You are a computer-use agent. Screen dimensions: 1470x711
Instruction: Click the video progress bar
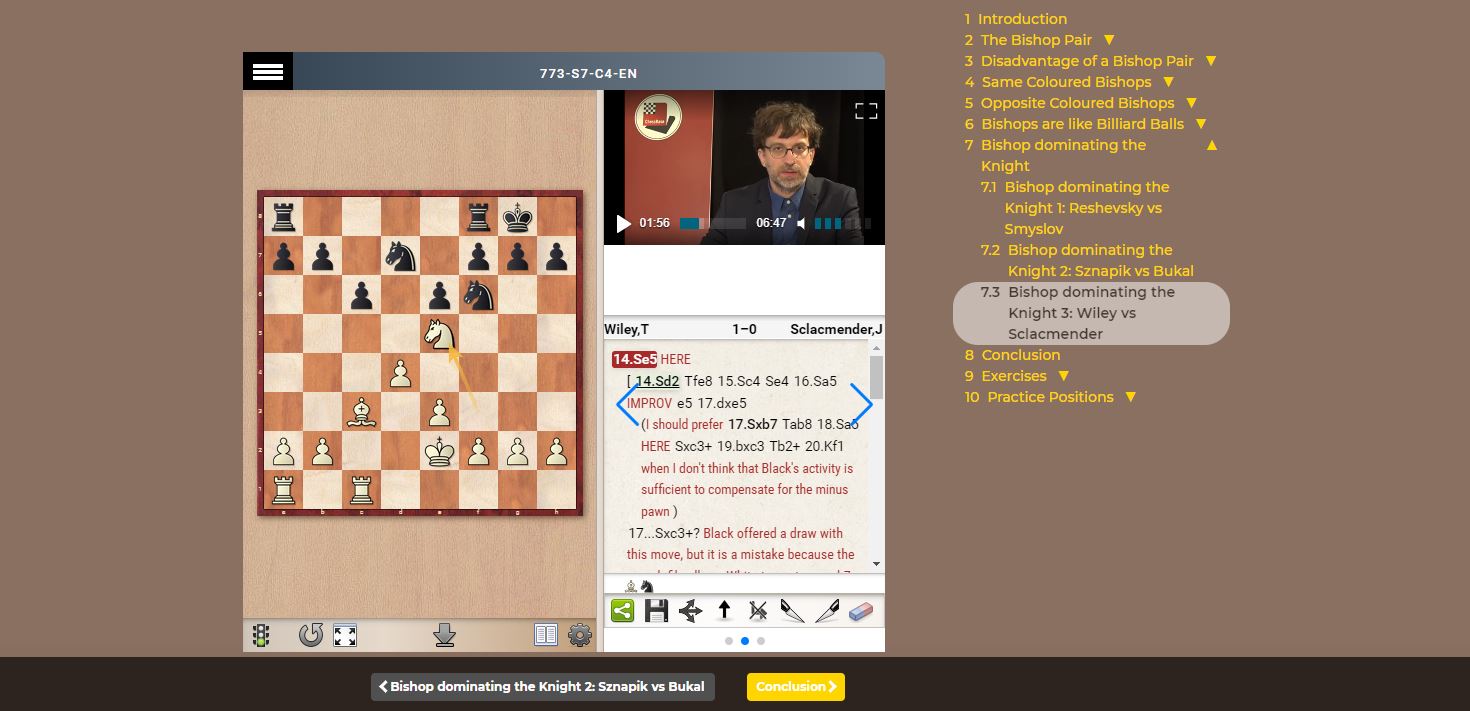710,224
